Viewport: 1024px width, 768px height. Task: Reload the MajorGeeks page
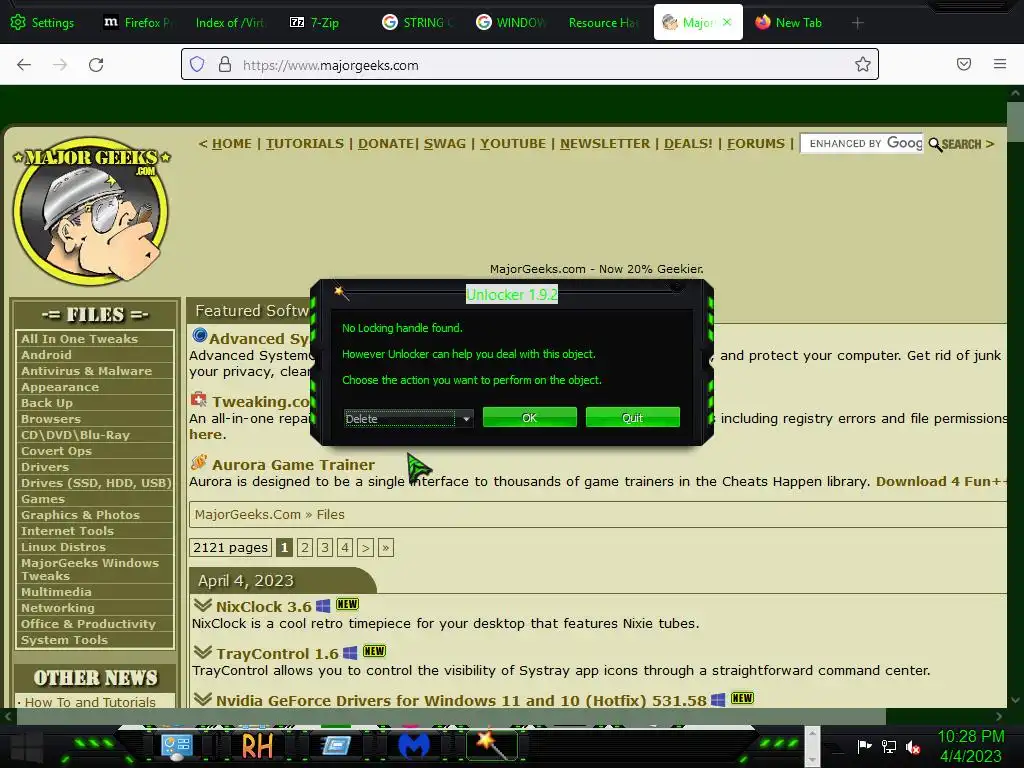pos(96,65)
